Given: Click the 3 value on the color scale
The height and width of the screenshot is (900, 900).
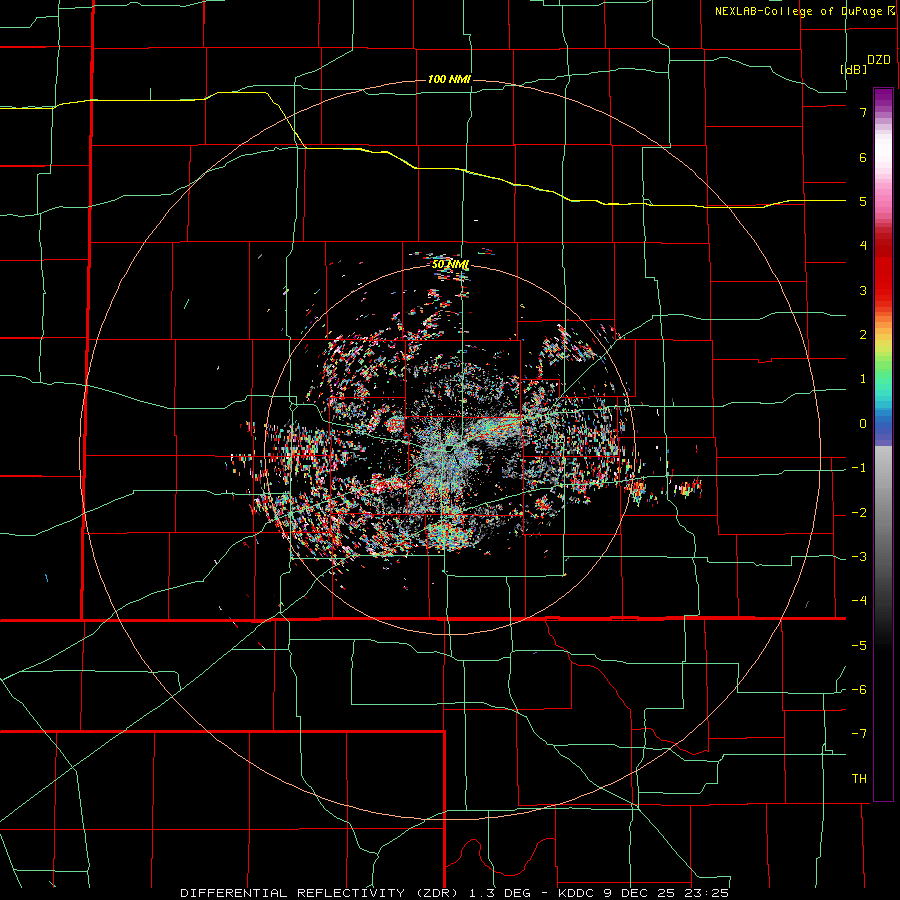Looking at the screenshot, I should coord(863,290).
